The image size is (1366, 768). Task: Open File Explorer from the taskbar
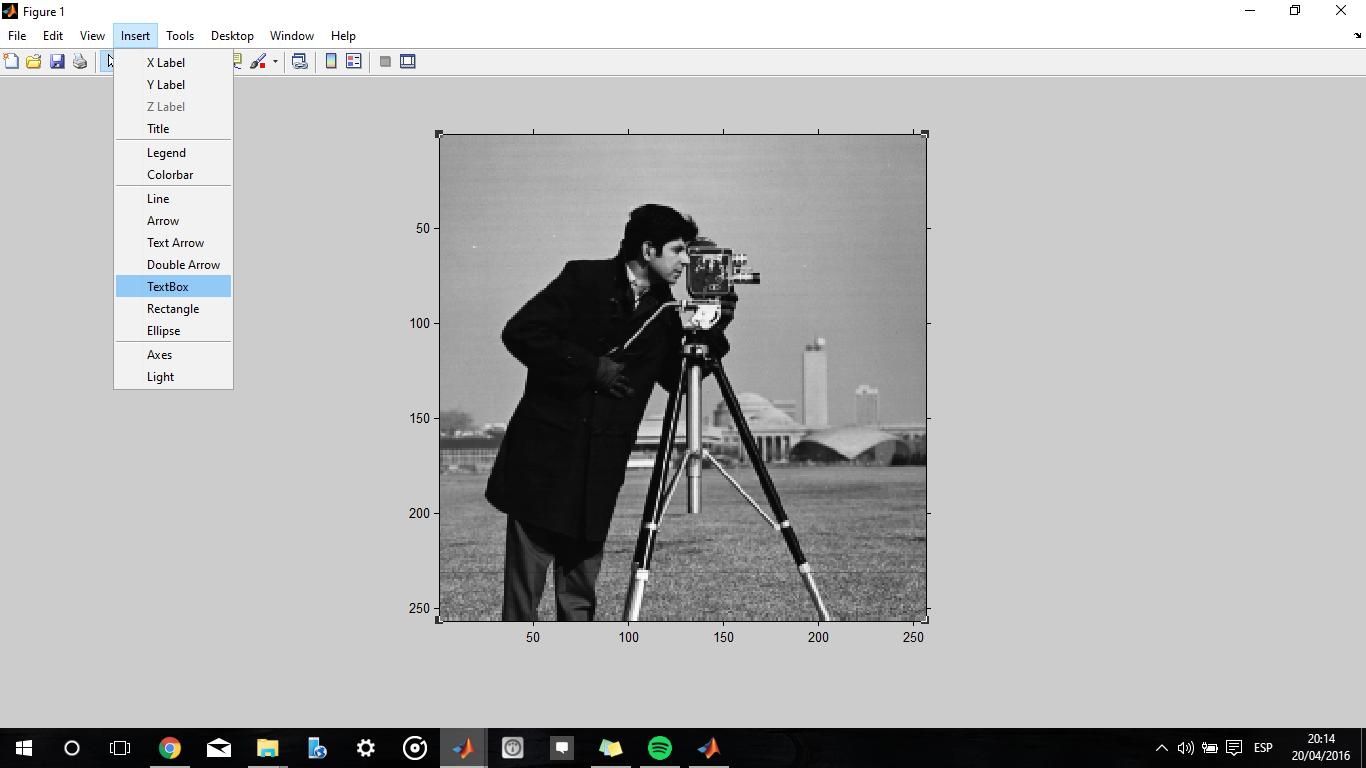pos(268,748)
